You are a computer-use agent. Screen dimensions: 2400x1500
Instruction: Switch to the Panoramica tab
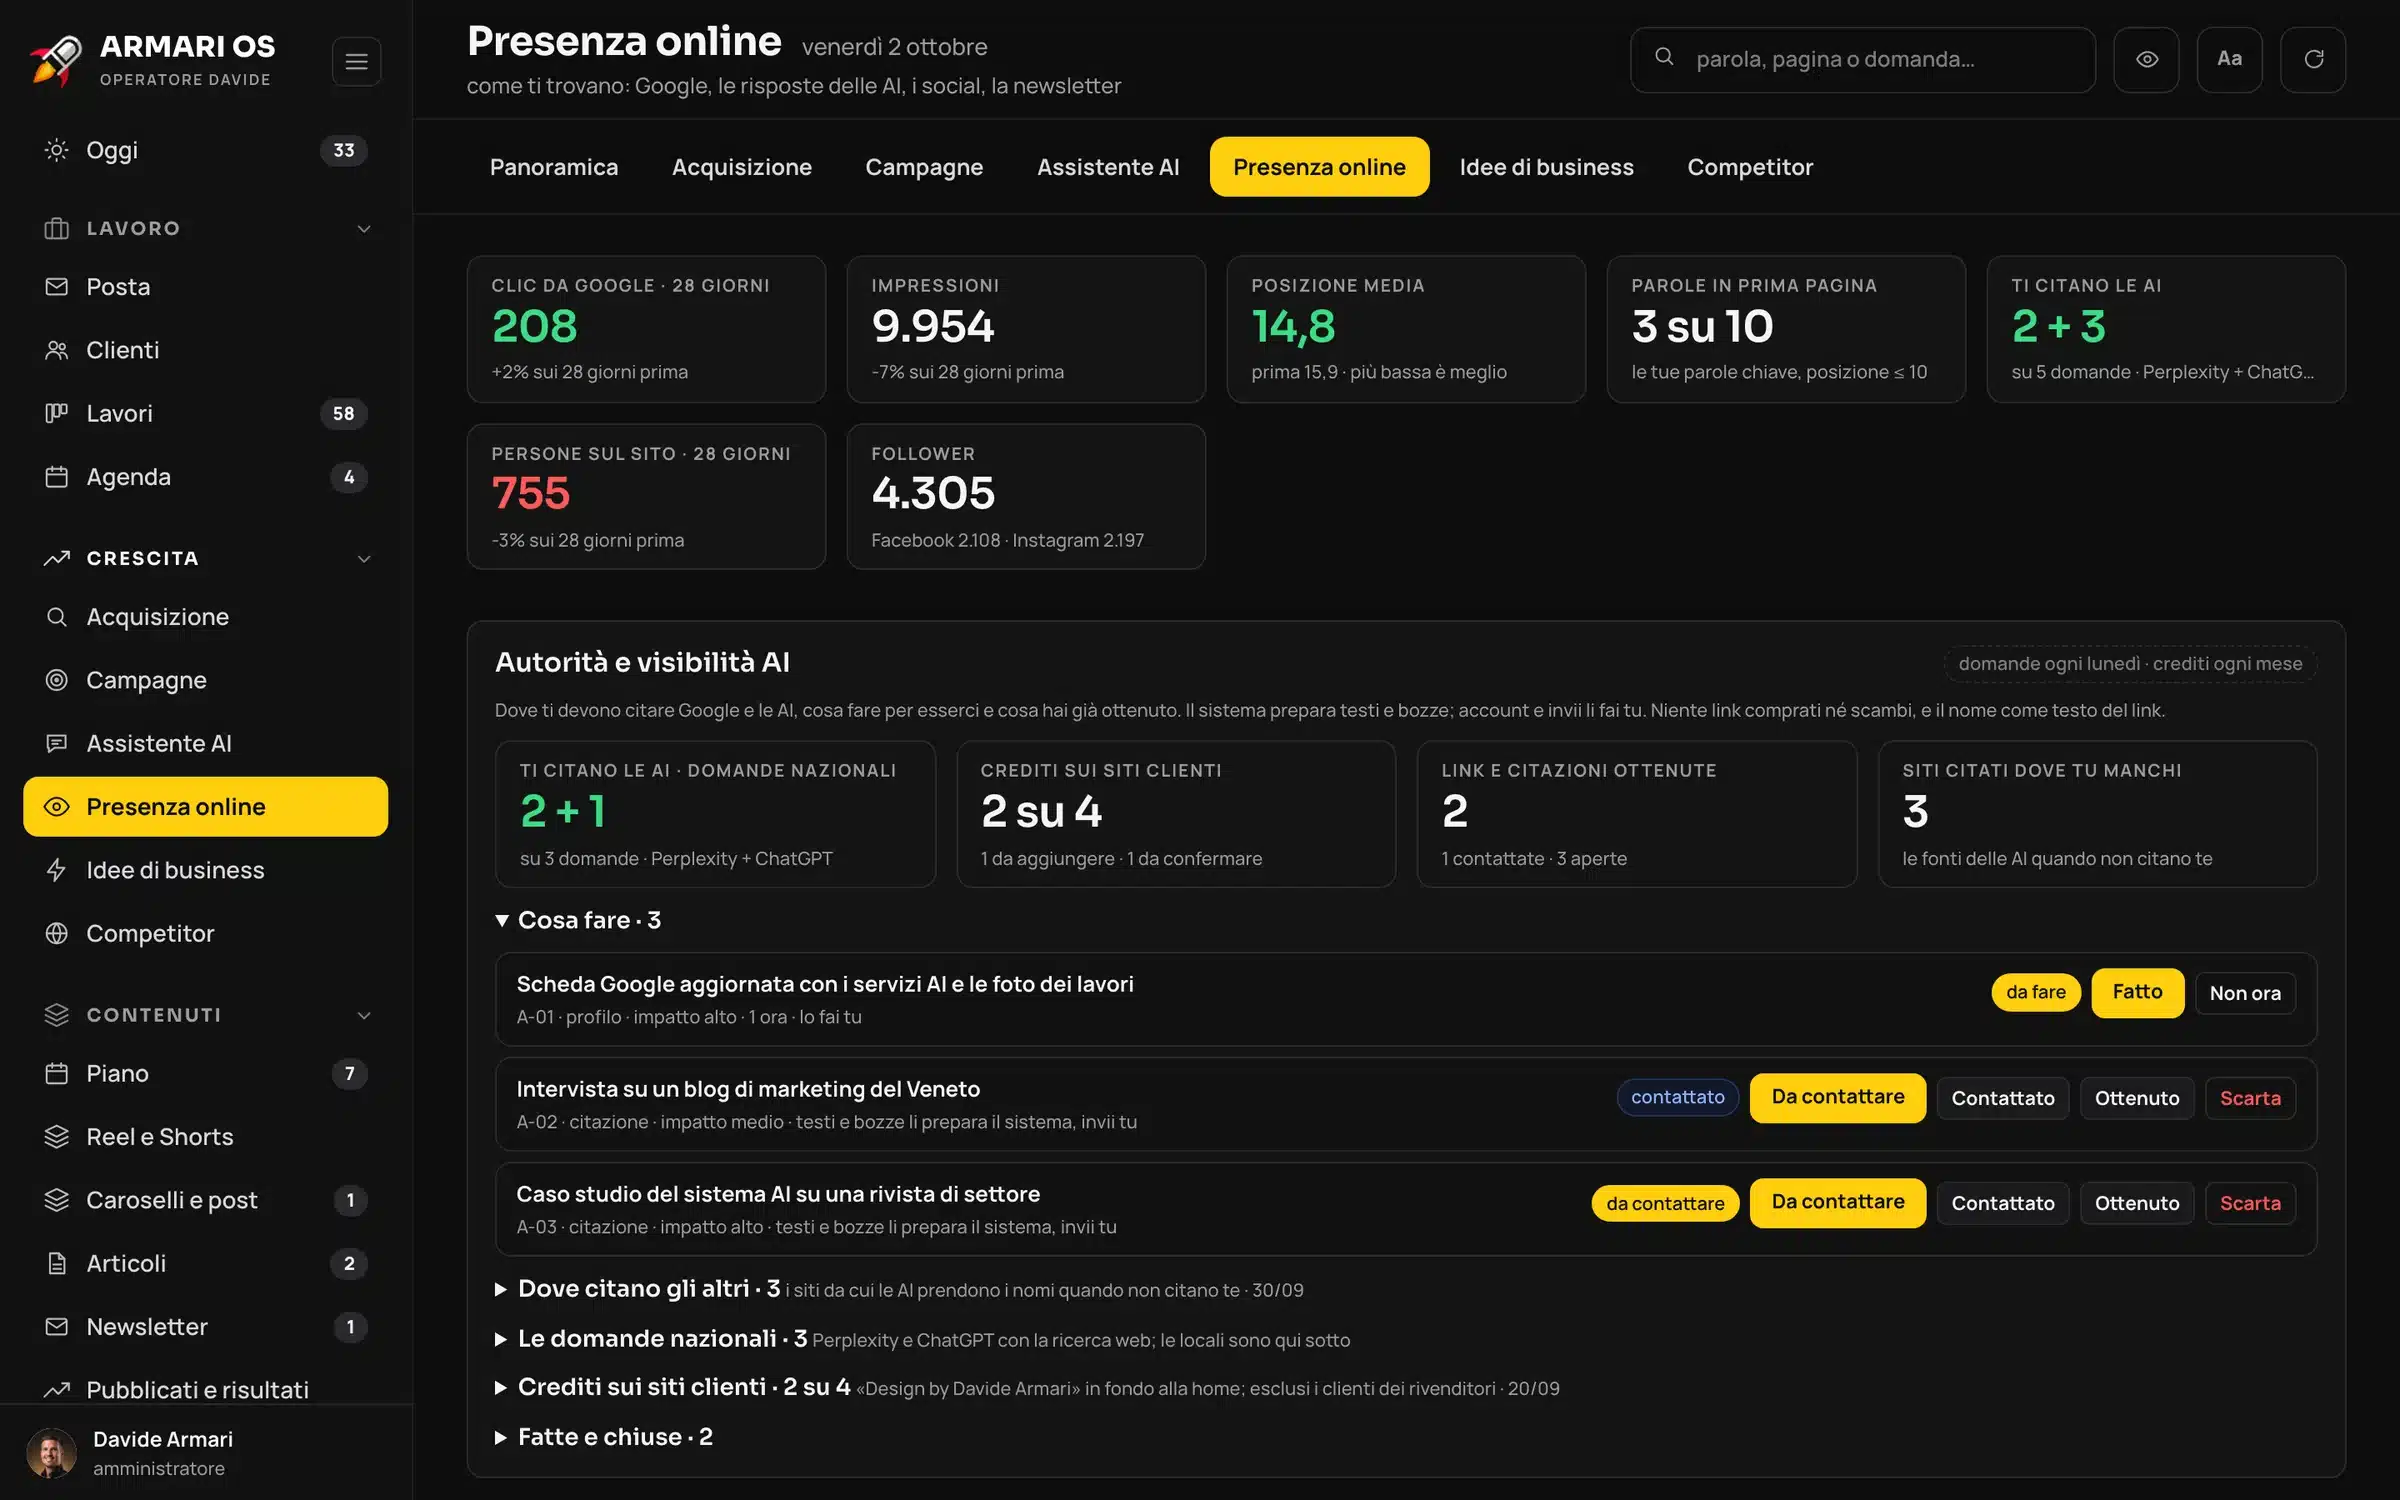click(554, 167)
